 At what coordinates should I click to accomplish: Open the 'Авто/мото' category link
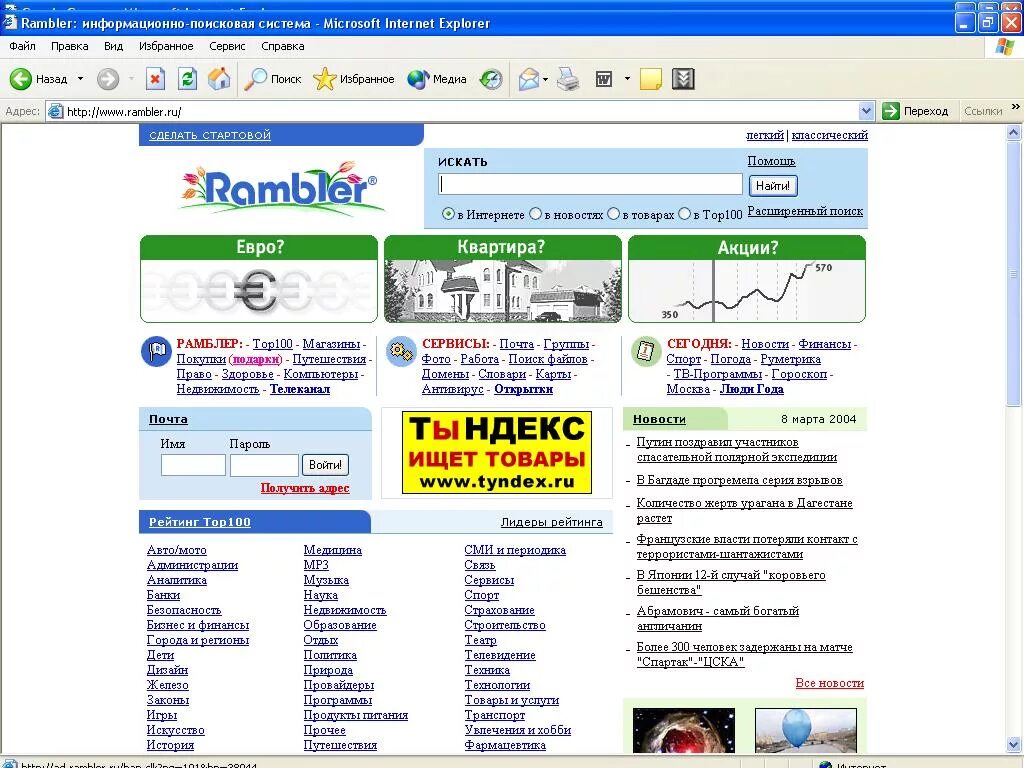tap(176, 550)
